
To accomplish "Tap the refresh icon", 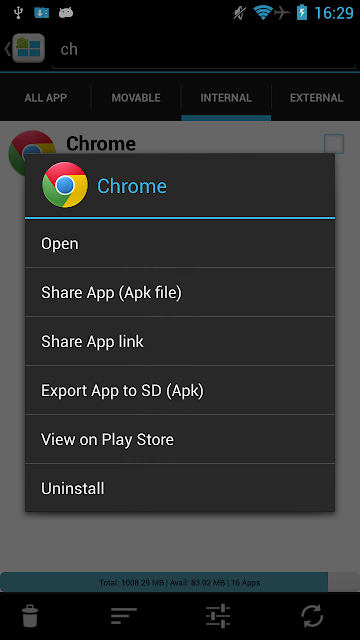I will tap(312, 616).
